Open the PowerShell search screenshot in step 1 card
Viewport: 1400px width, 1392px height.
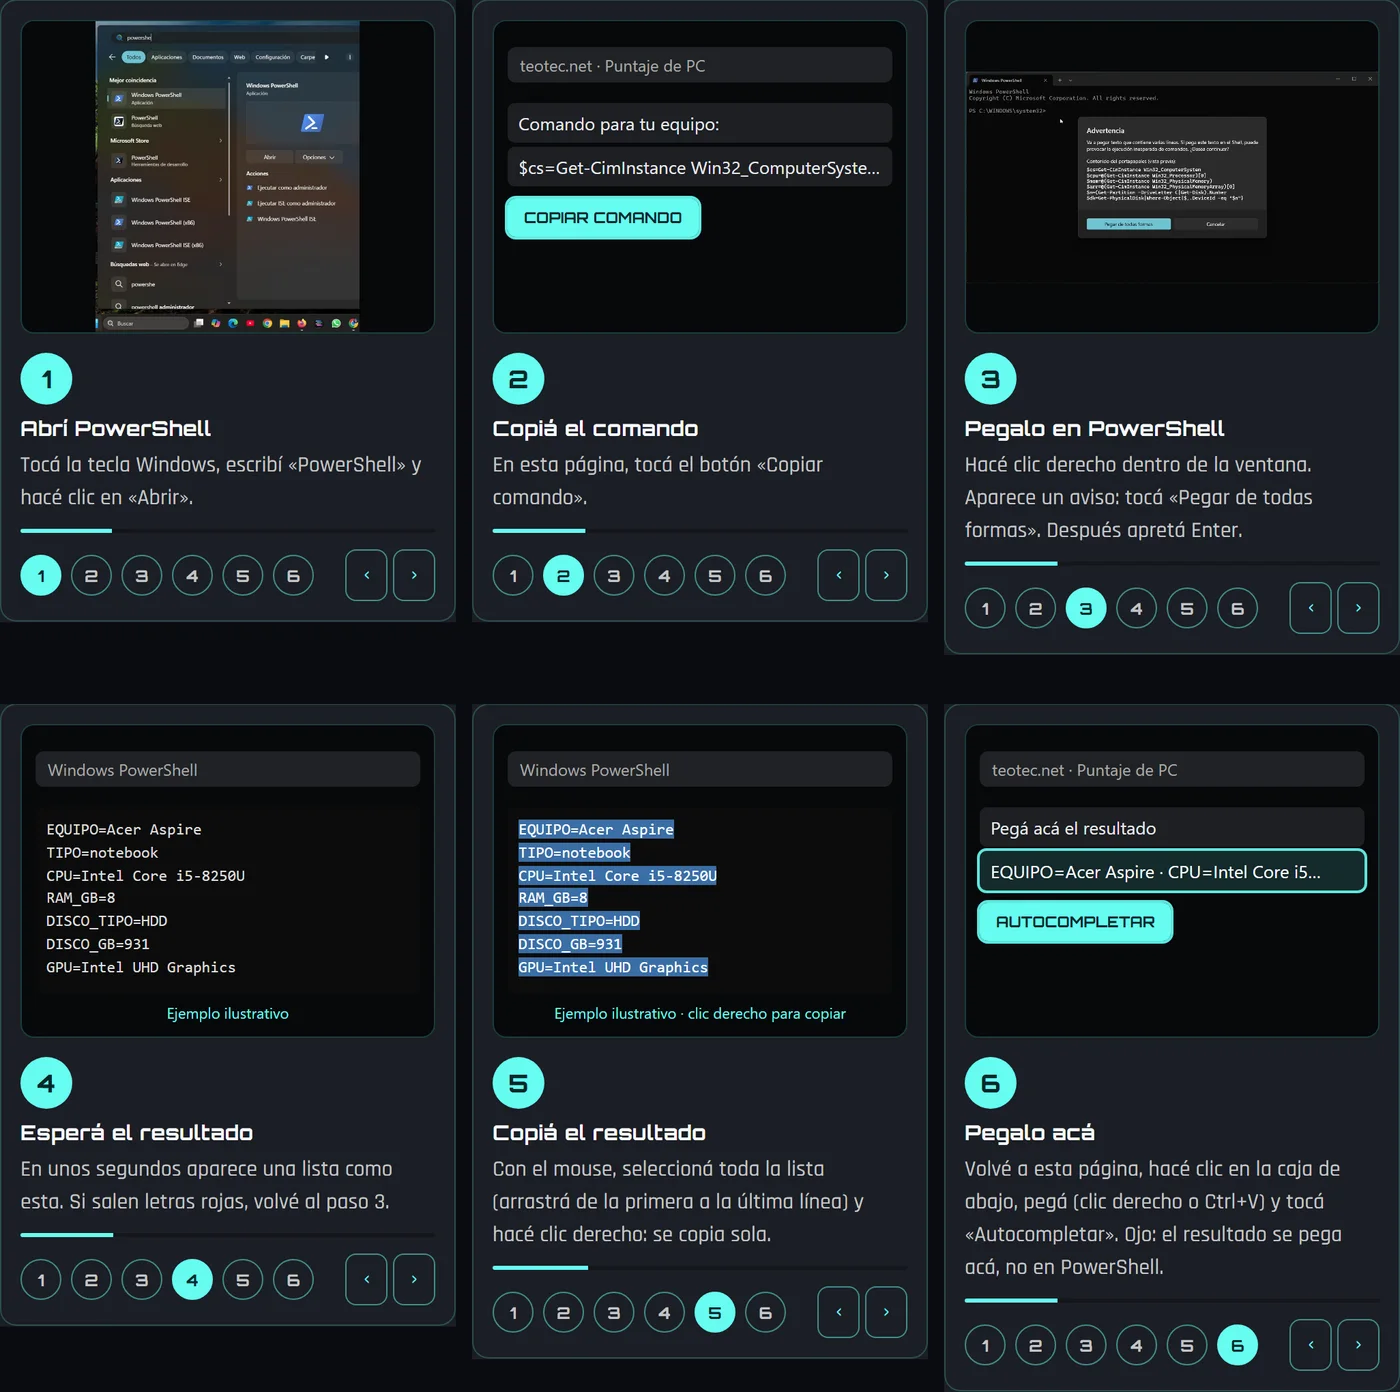(x=227, y=176)
